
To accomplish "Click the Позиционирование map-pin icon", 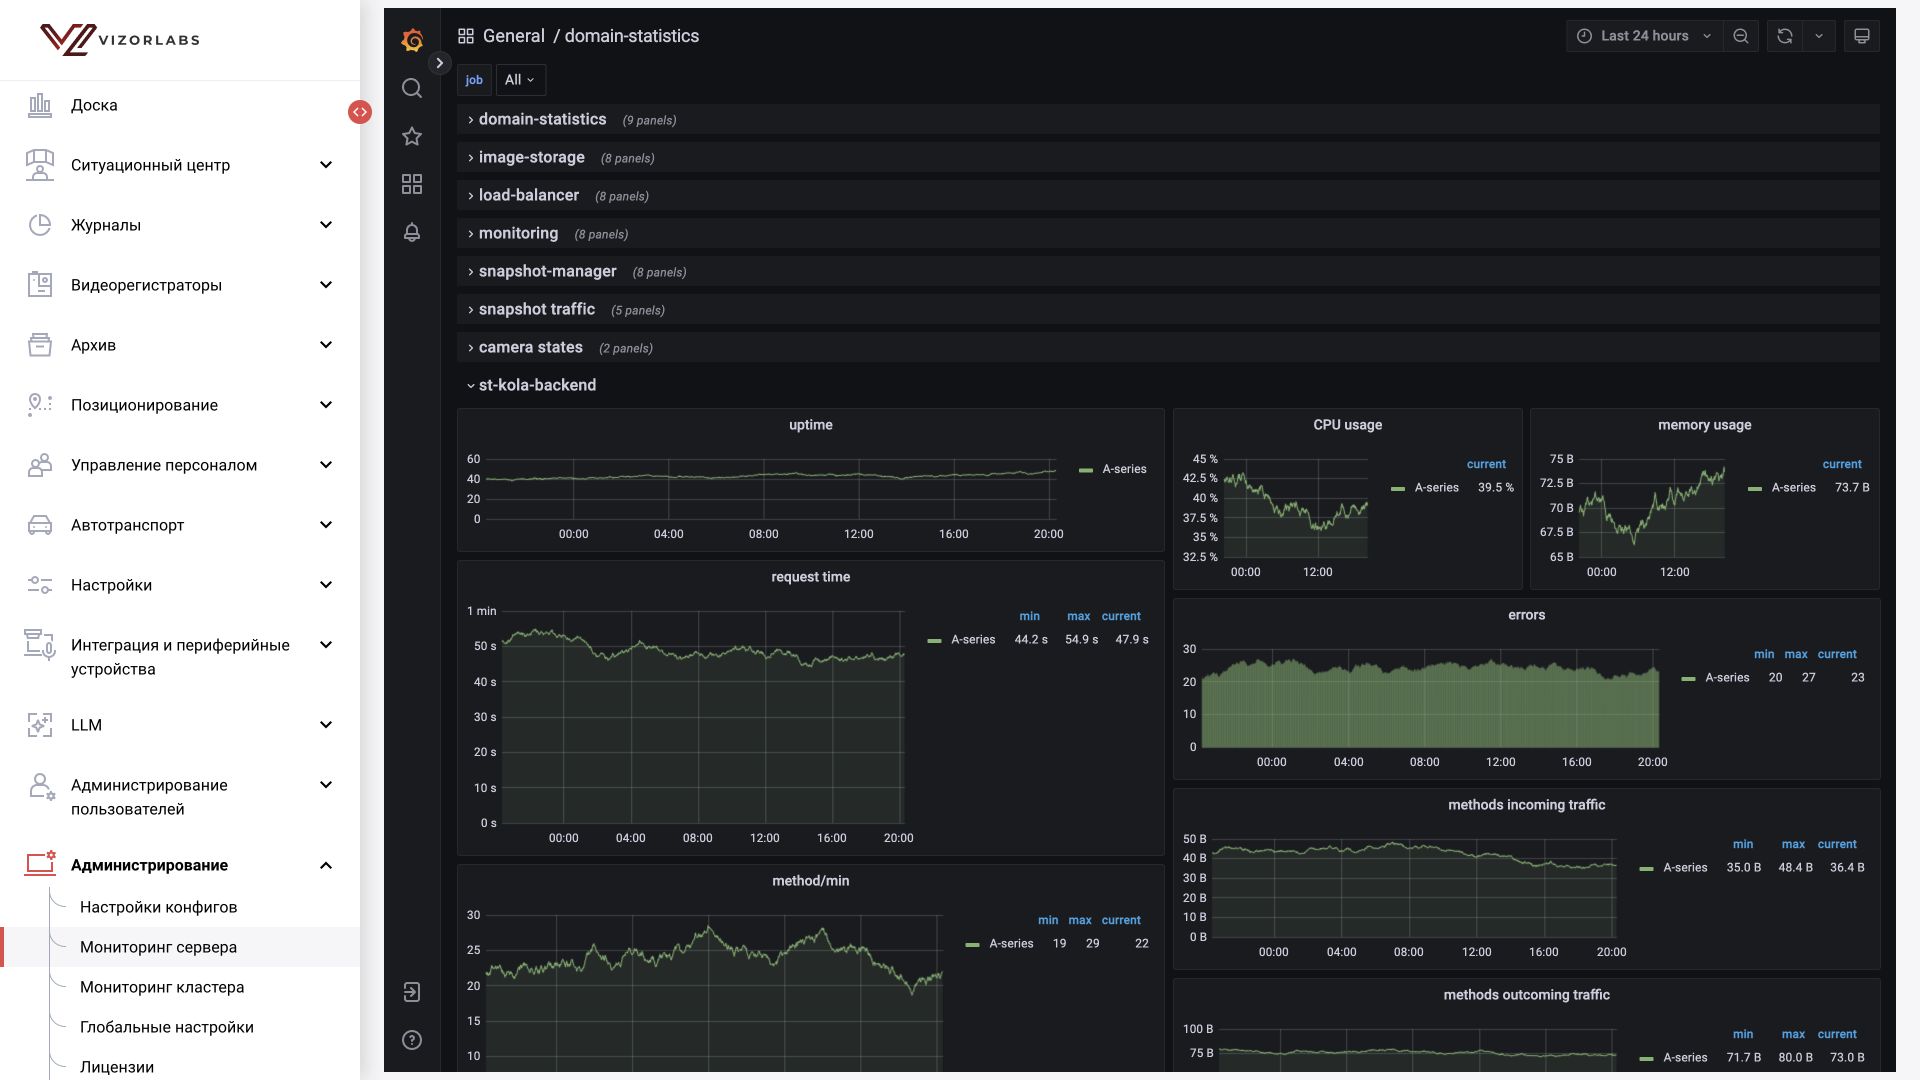I will point(40,405).
